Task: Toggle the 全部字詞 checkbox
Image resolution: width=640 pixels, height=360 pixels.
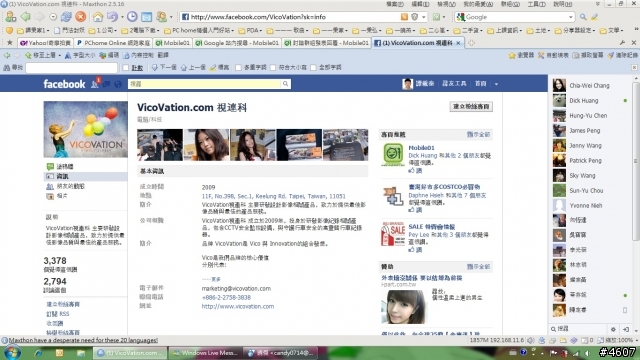Action: 313,67
